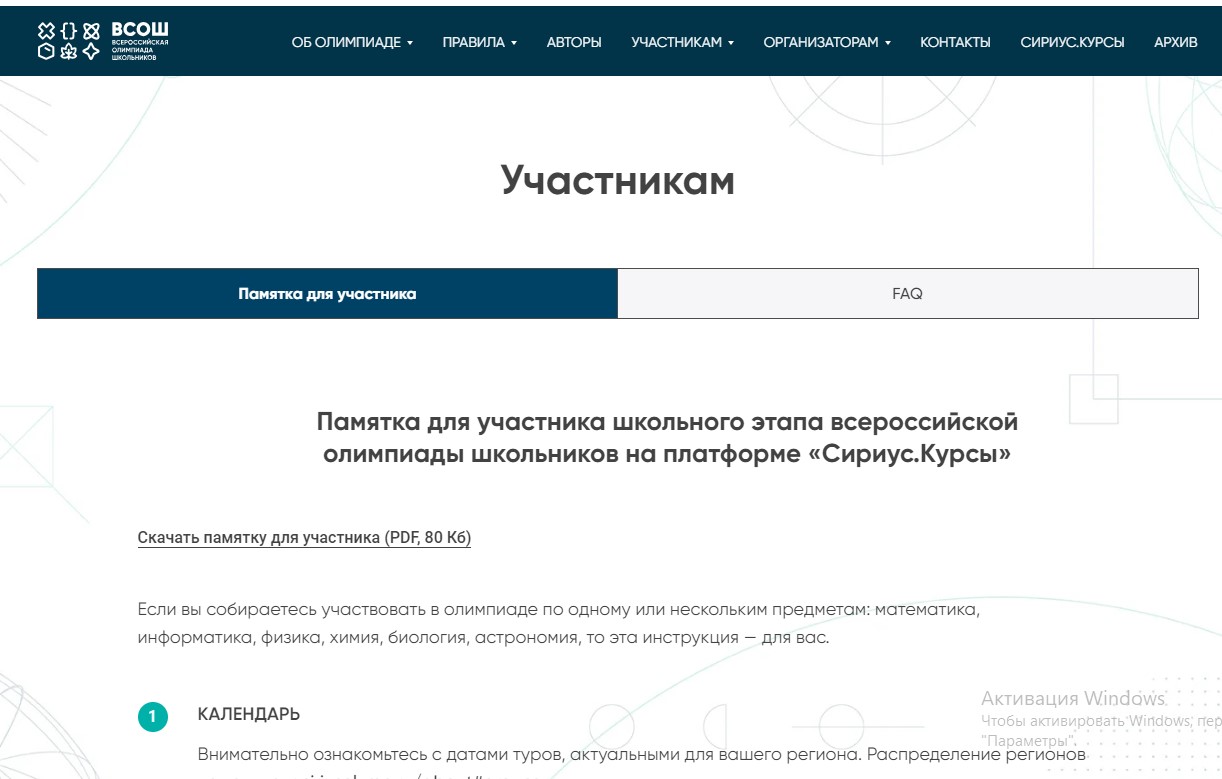Open the АВТОРЫ page from navigation

[574, 42]
